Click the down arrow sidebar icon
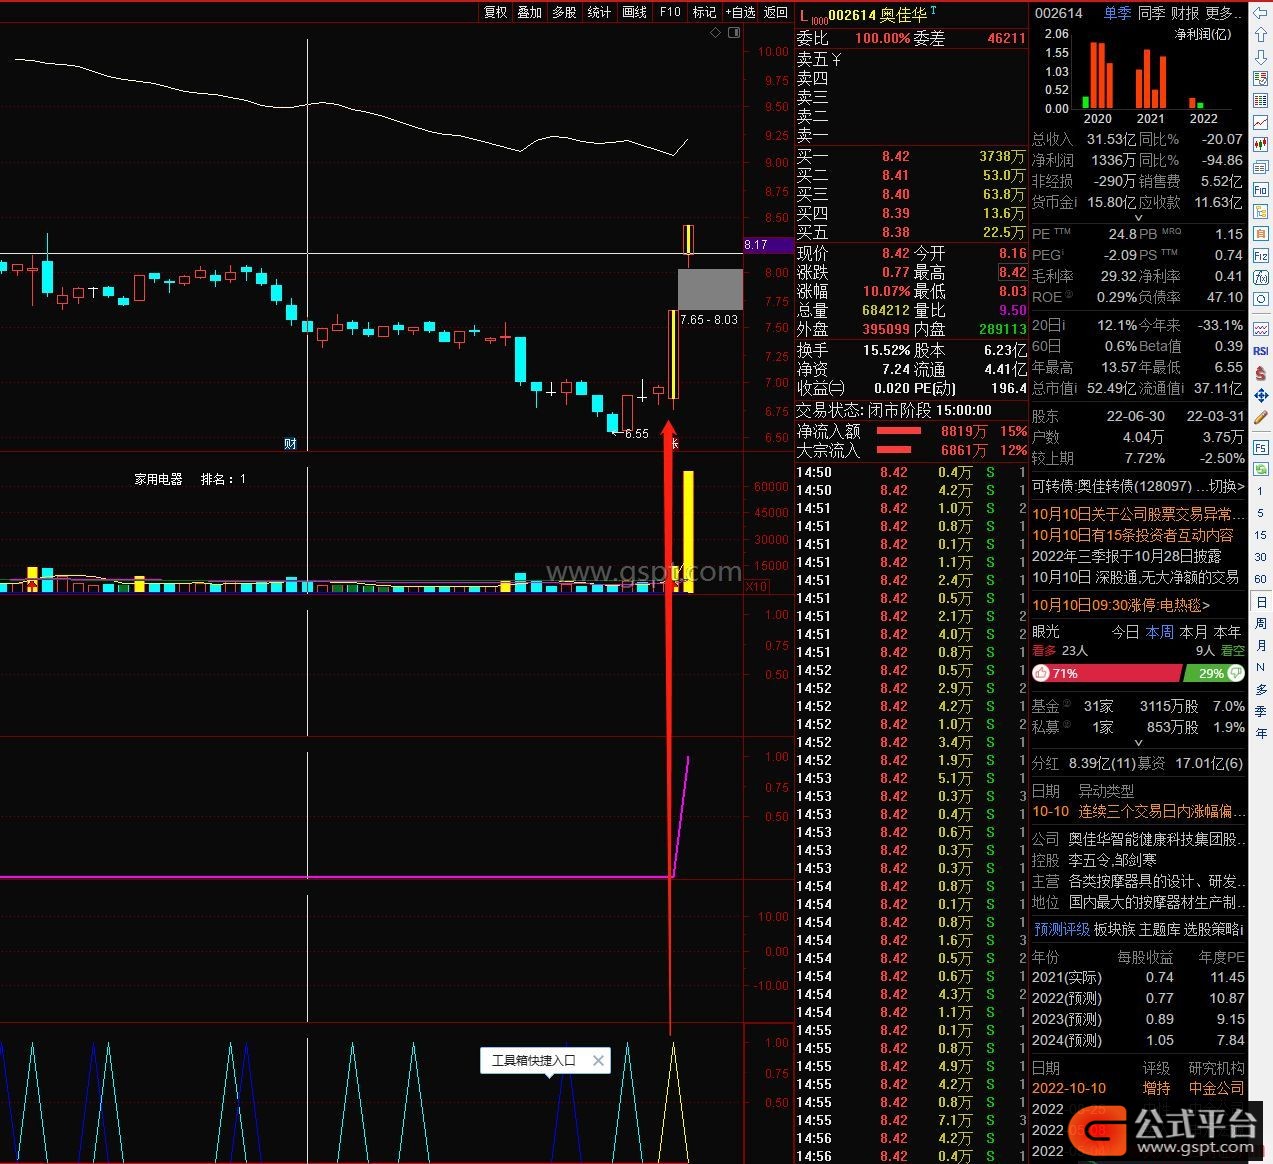This screenshot has width=1273, height=1164. (1261, 58)
